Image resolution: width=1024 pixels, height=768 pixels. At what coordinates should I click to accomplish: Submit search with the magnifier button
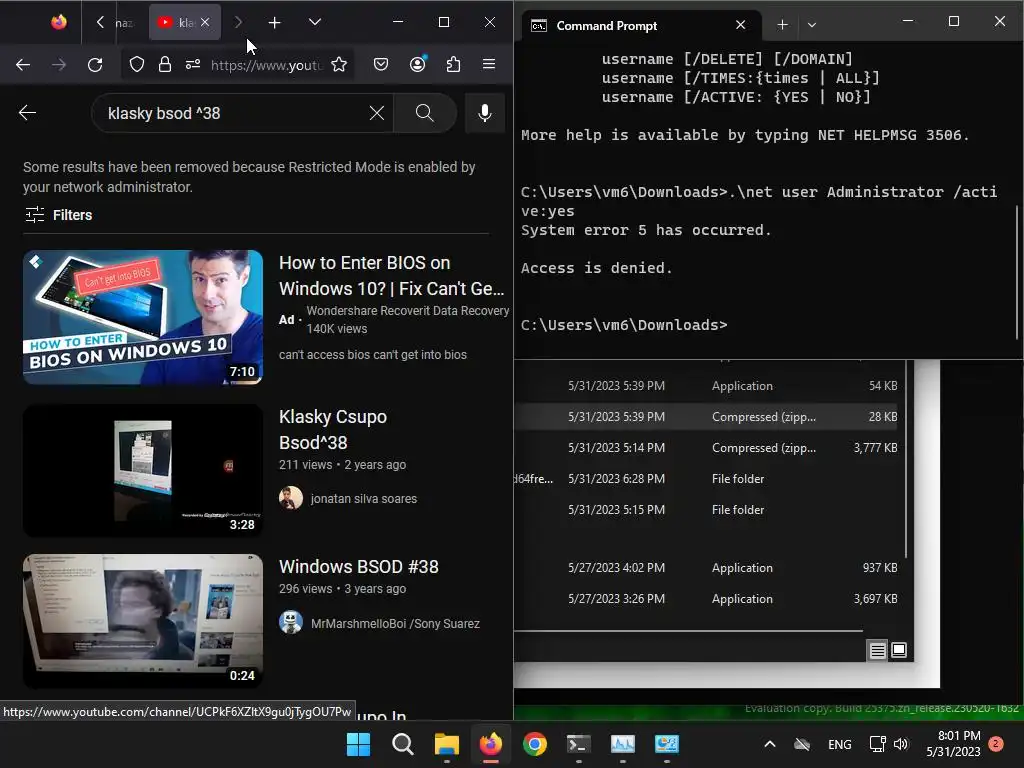(424, 113)
